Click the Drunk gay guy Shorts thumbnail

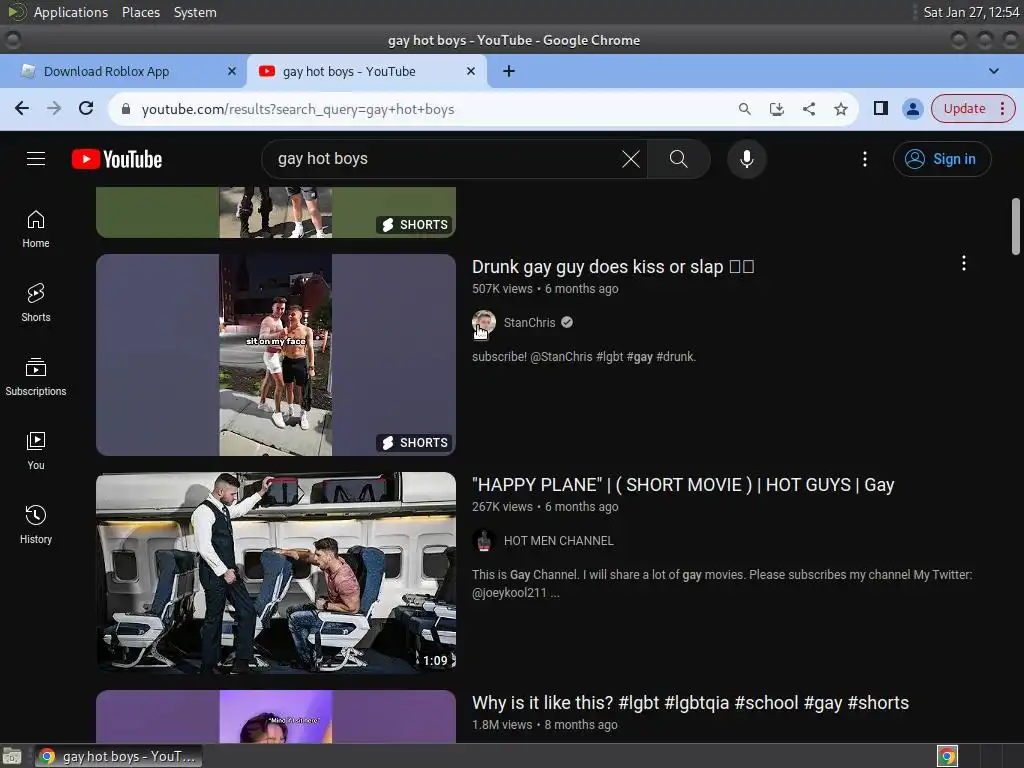tap(276, 355)
